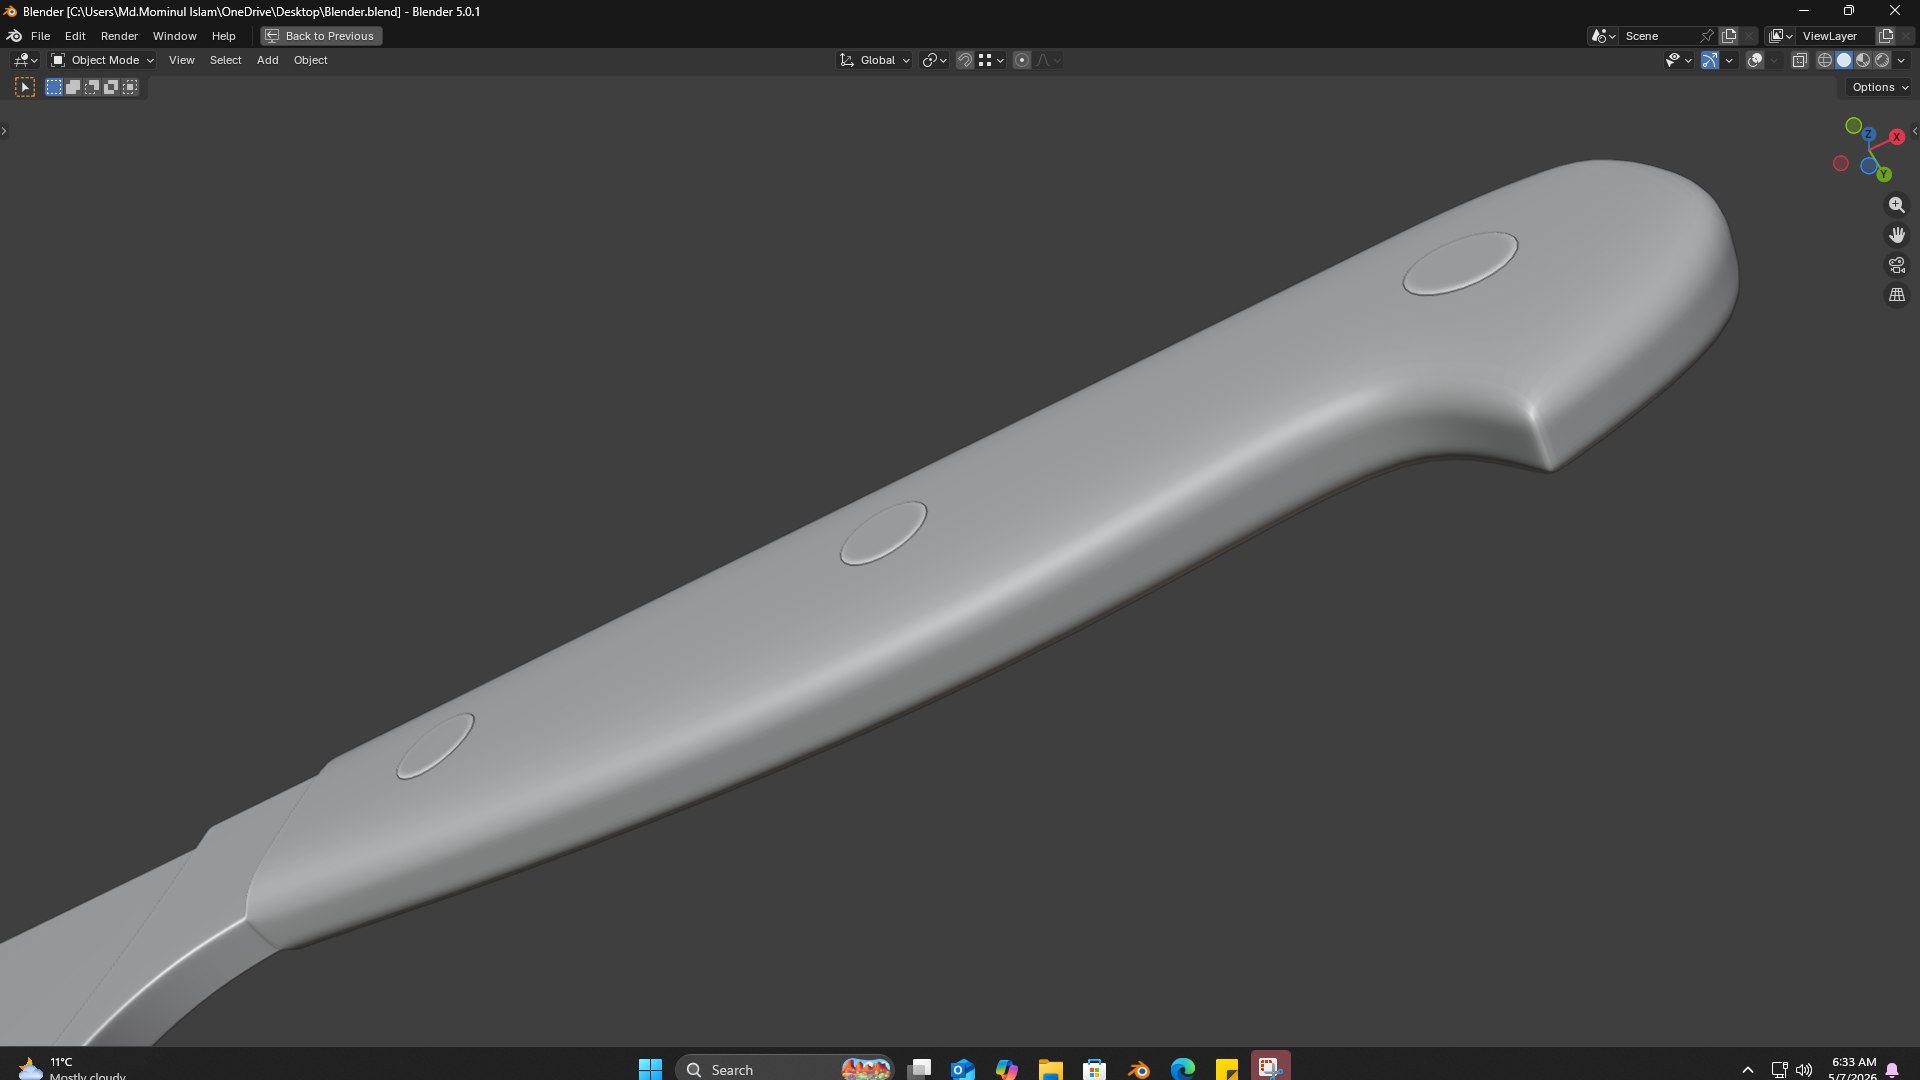Image resolution: width=1920 pixels, height=1080 pixels.
Task: Open the view layer browse dropdown
Action: (x=1781, y=36)
